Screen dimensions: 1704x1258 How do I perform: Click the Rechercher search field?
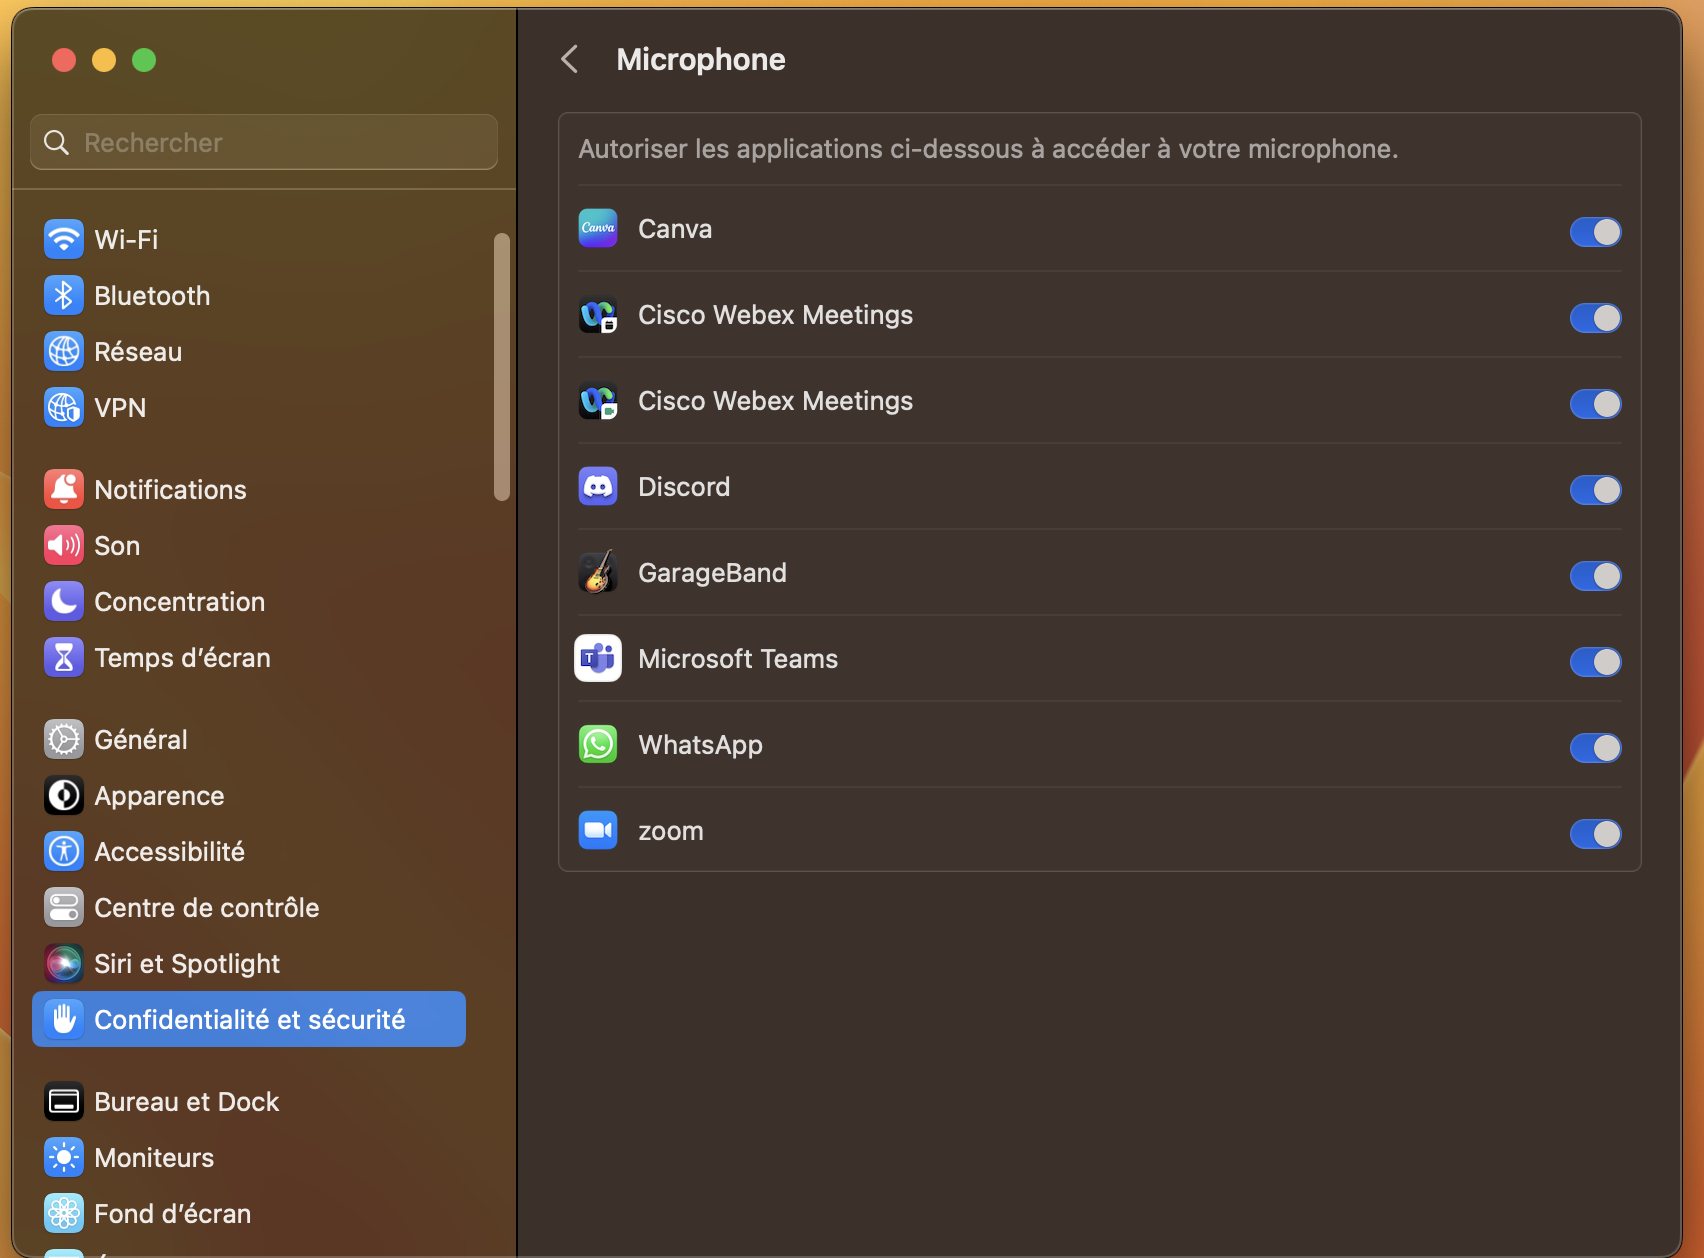pyautogui.click(x=265, y=143)
